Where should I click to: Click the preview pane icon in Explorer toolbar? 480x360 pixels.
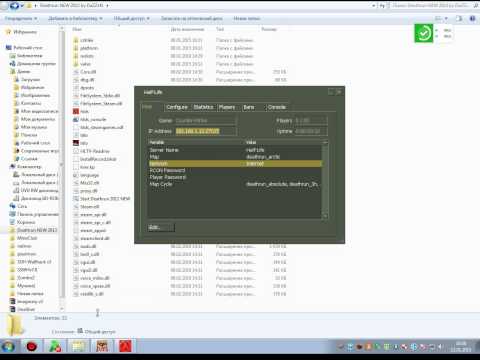459,19
